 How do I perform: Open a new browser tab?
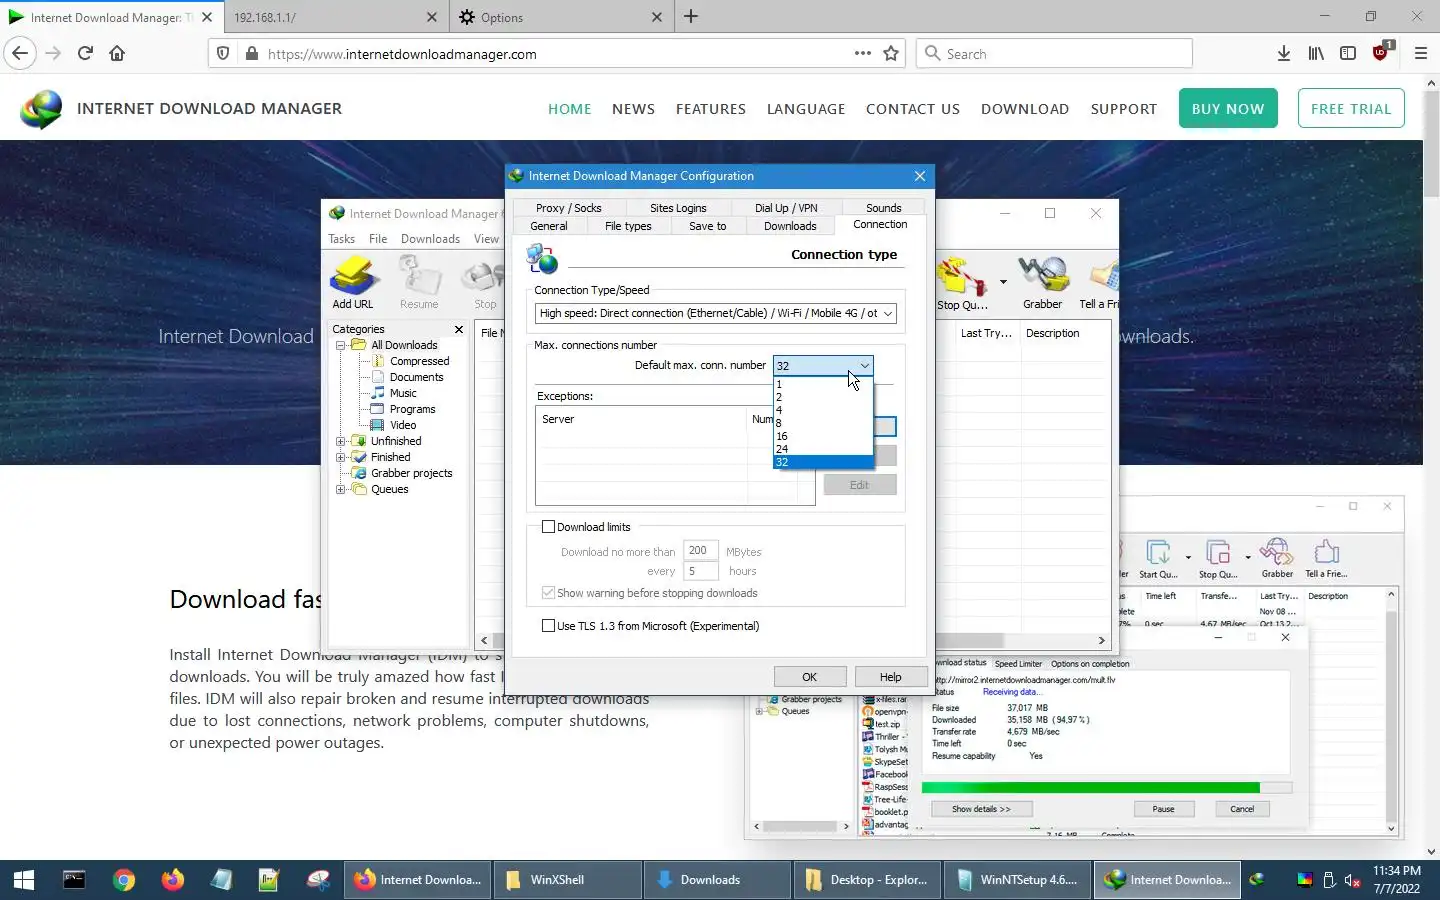691,17
